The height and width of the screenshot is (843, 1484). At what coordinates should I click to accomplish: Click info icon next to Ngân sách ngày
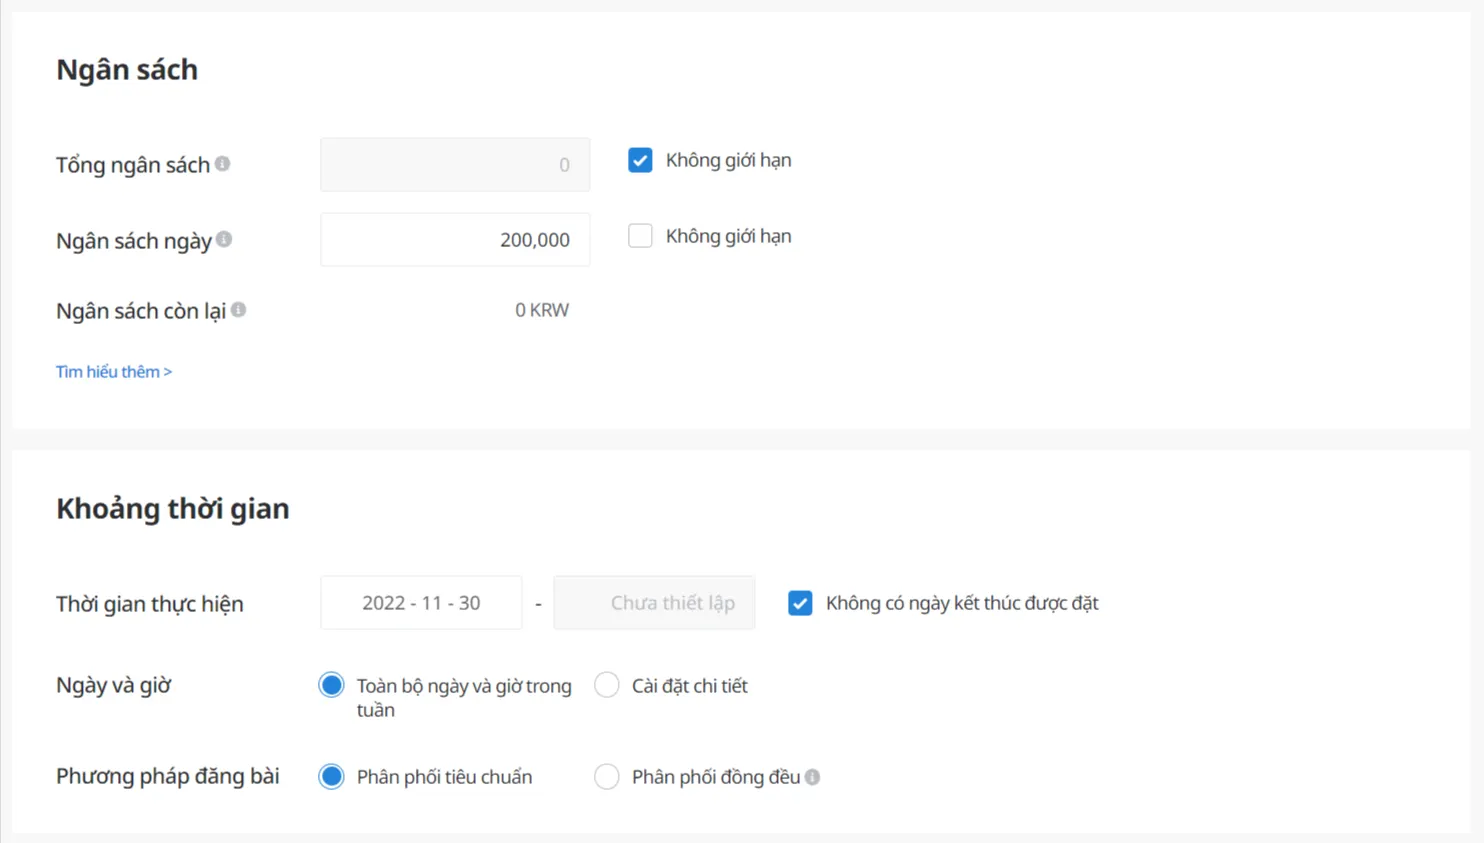point(224,239)
